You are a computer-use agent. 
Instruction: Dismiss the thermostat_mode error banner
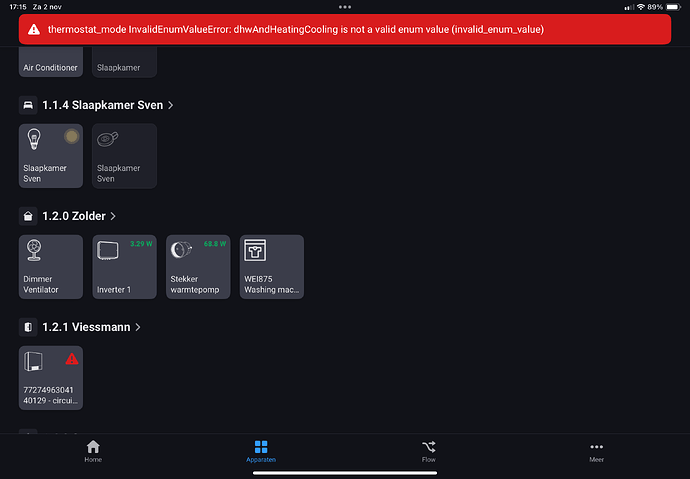click(345, 29)
